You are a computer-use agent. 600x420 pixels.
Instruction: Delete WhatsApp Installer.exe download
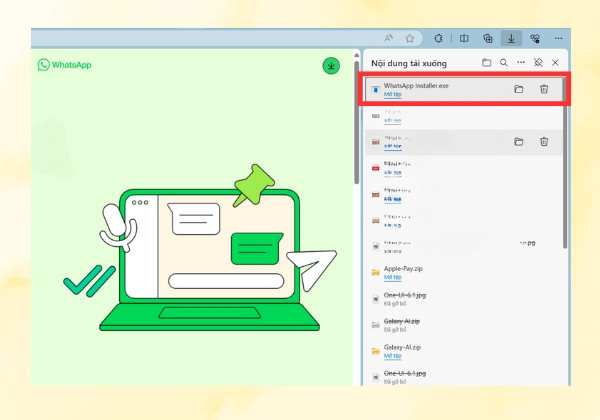[x=544, y=89]
